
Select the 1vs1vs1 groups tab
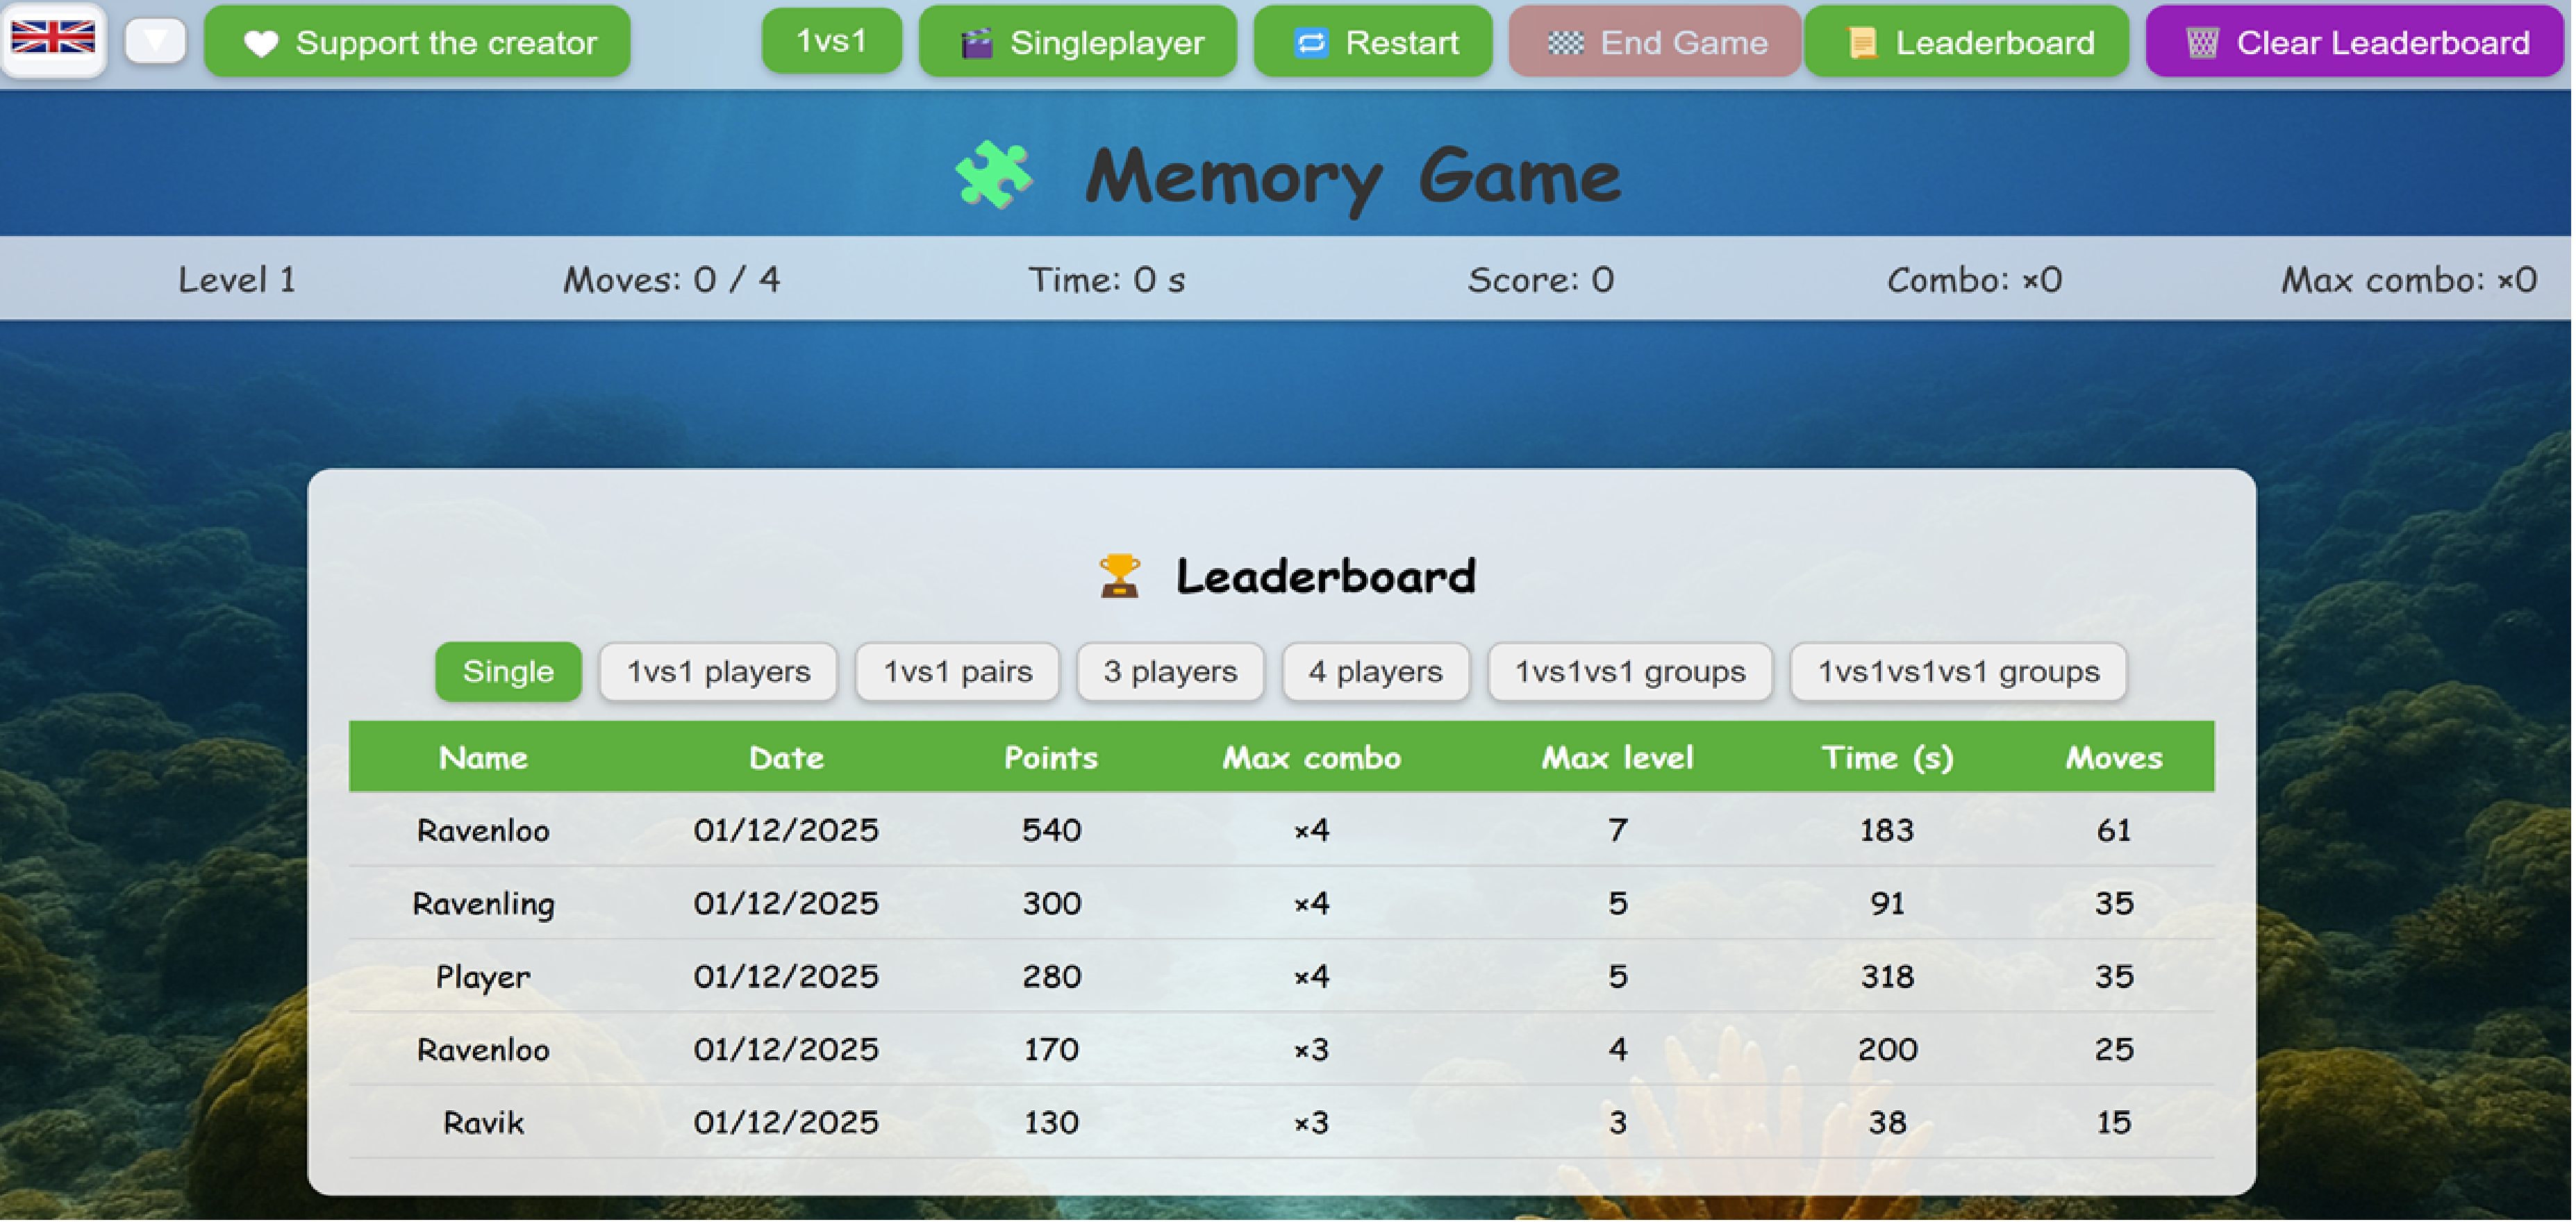(1630, 672)
